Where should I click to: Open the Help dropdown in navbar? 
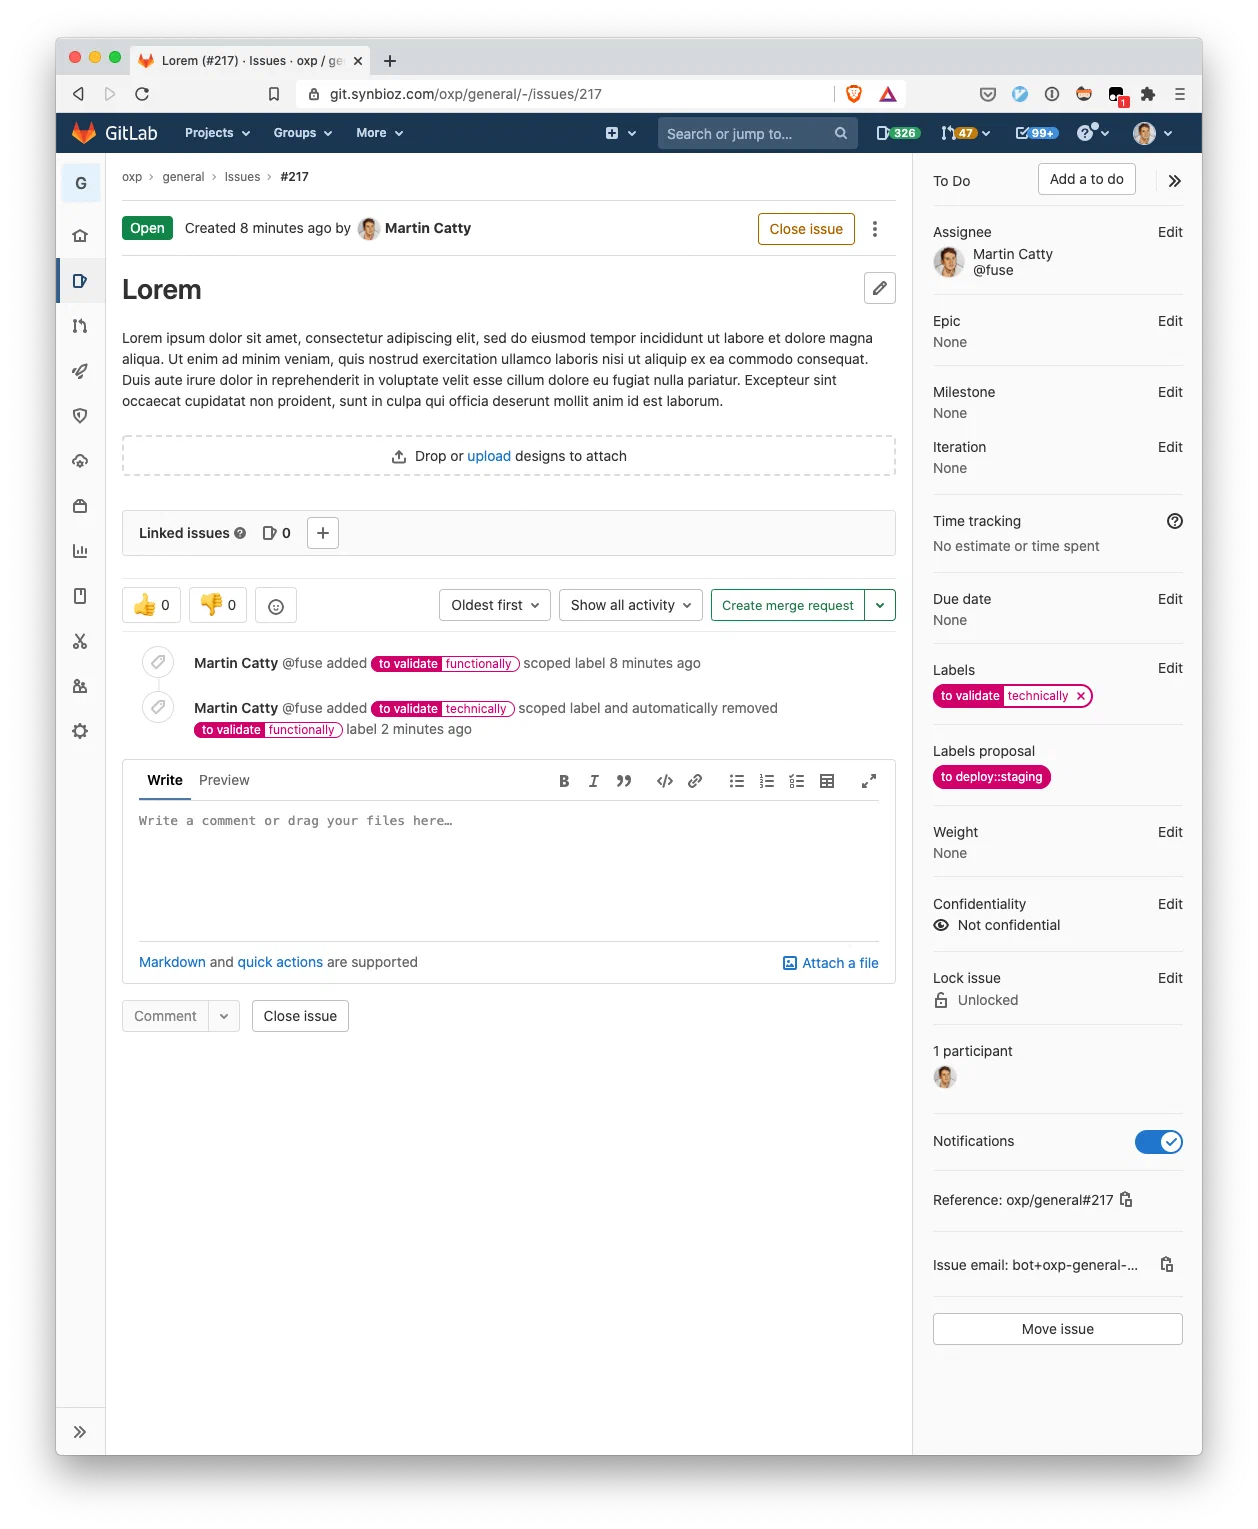1093,133
